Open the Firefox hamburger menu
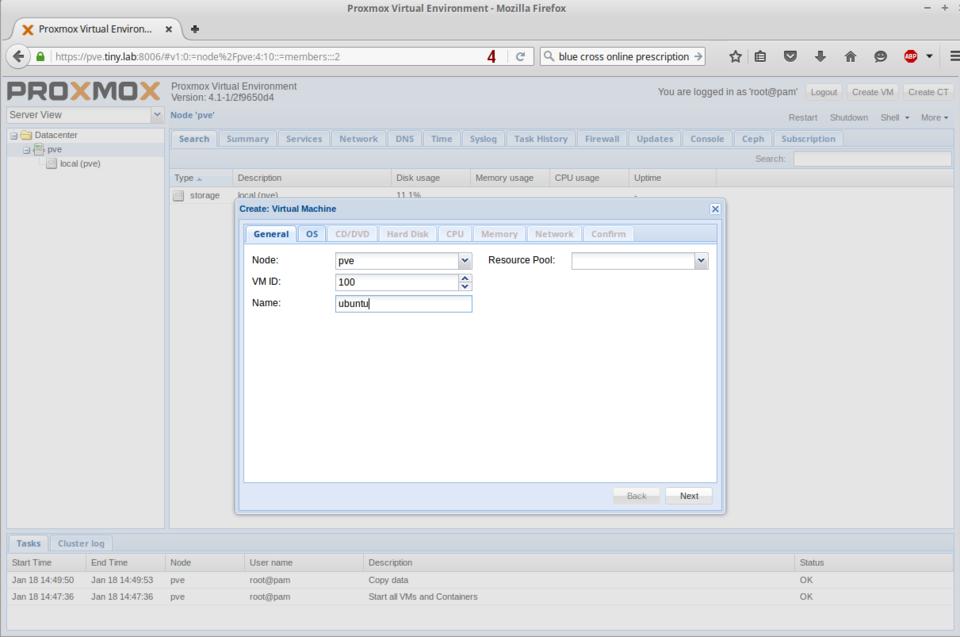The width and height of the screenshot is (960, 637). [x=953, y=57]
